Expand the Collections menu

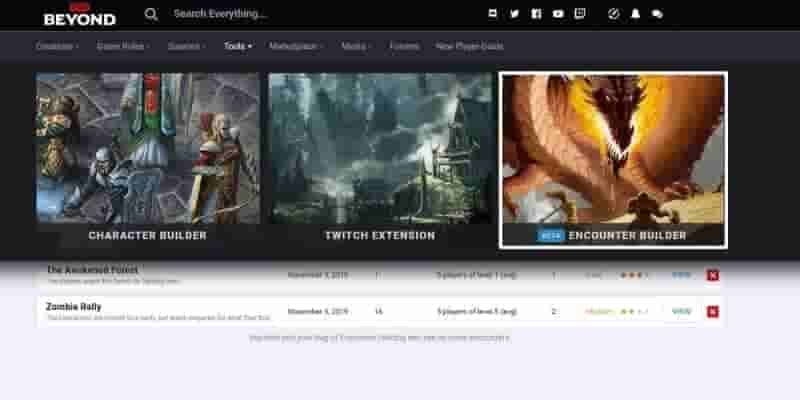point(57,46)
